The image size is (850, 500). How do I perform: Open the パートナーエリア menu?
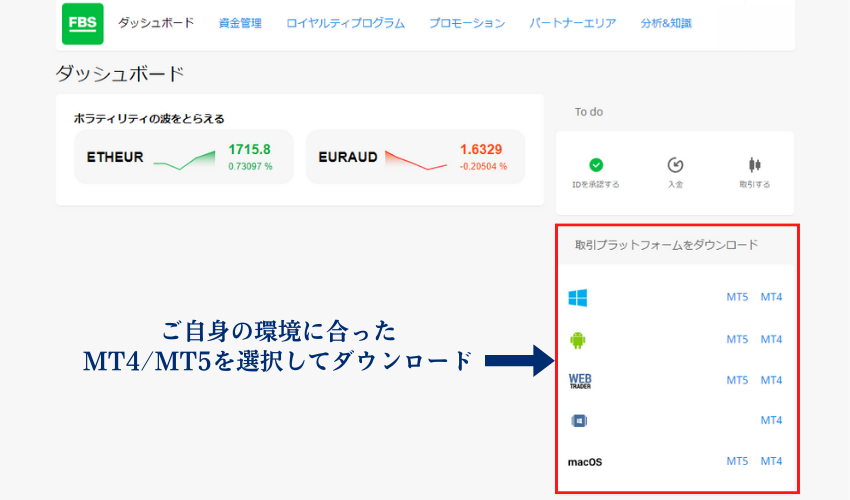pos(572,23)
